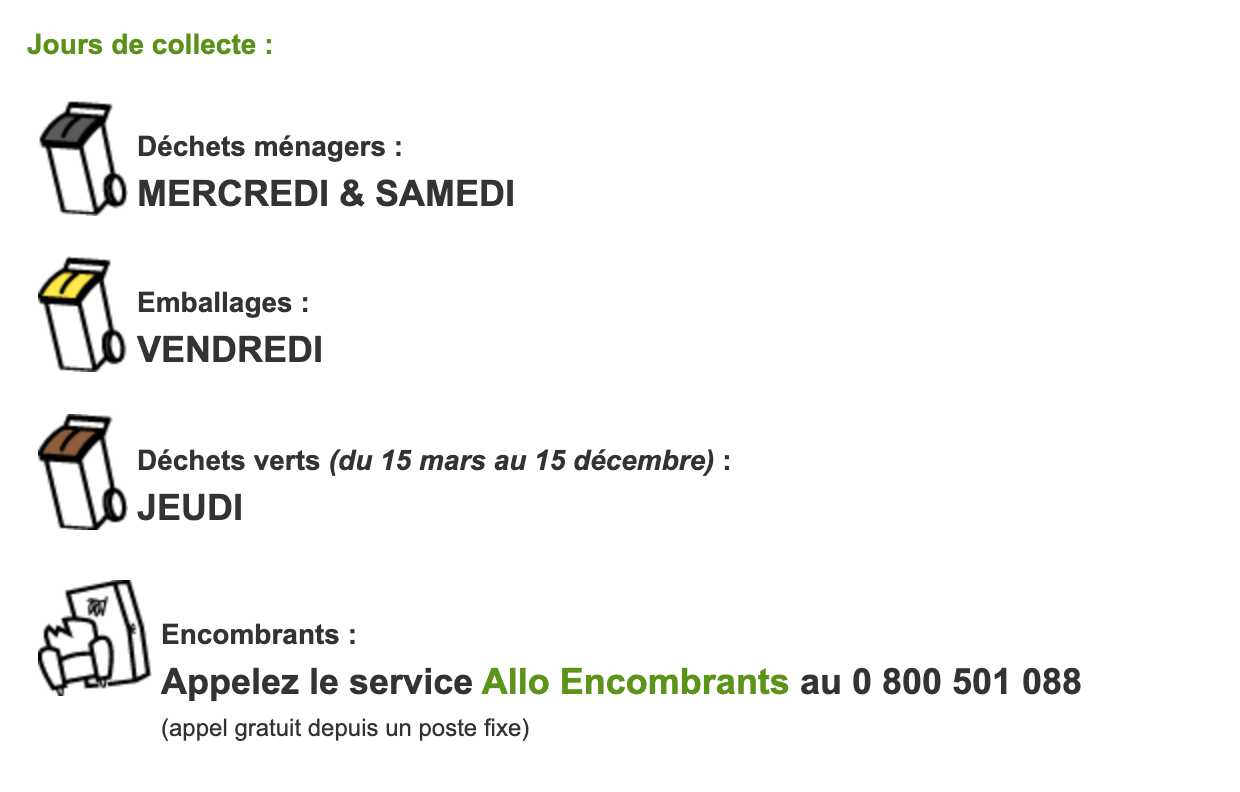Click the italic '(du 15 mars au 15 décembre)' text
The width and height of the screenshot is (1240, 792).
(x=522, y=462)
